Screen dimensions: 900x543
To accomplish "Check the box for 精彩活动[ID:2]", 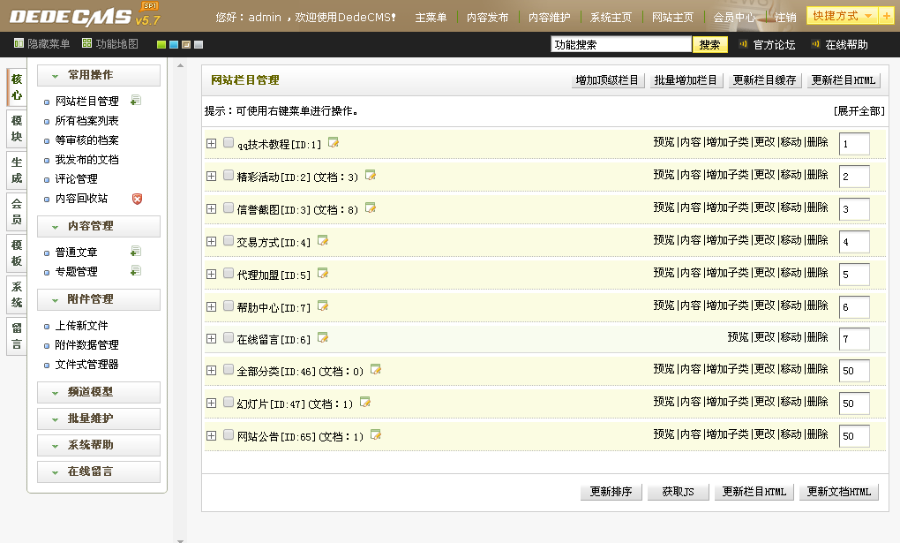I will 228,175.
